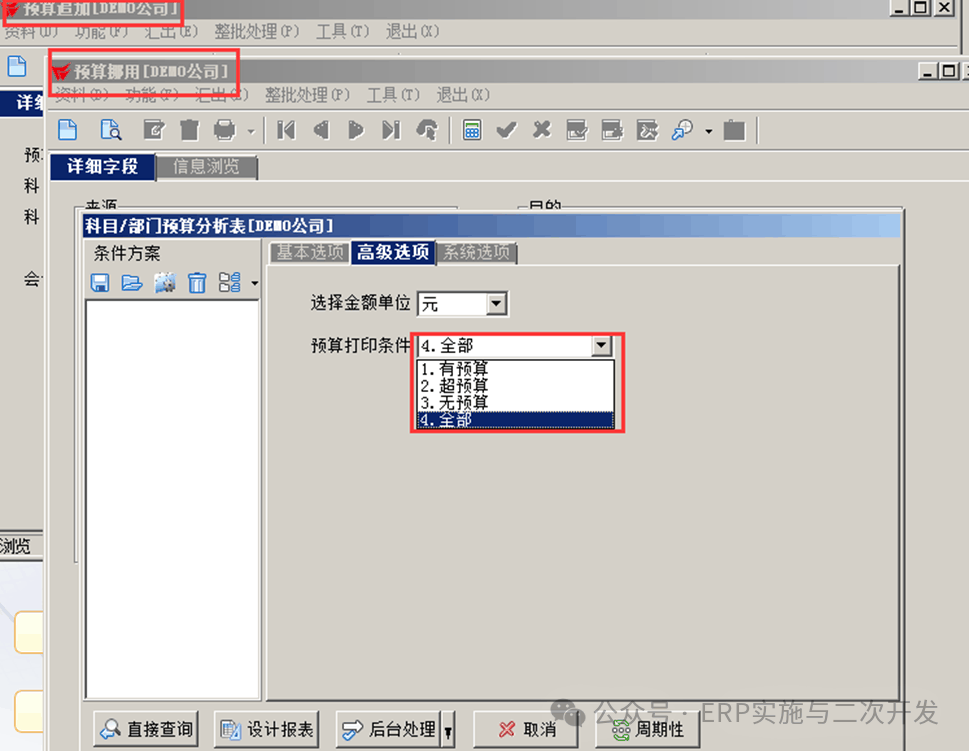The height and width of the screenshot is (751, 969).
Task: Click the 直接查询 button
Action: point(146,730)
